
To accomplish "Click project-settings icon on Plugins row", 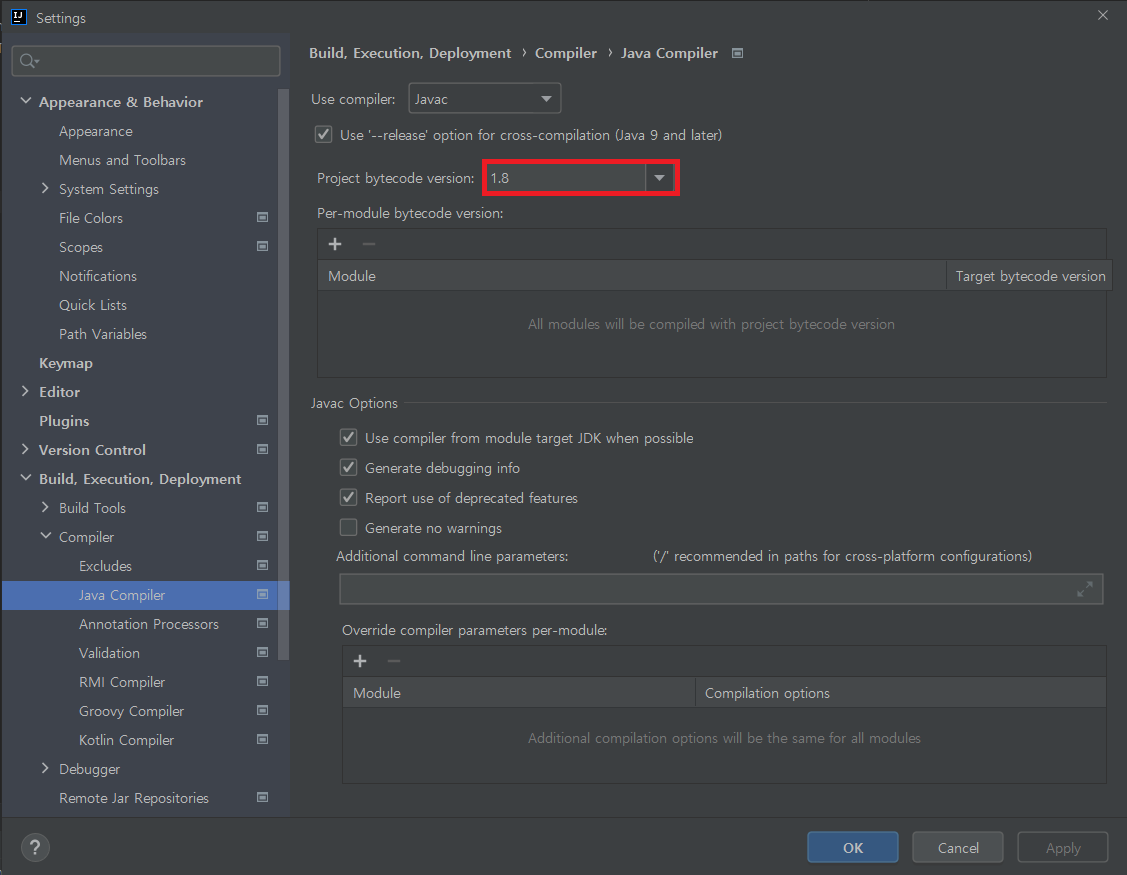I will tap(262, 421).
